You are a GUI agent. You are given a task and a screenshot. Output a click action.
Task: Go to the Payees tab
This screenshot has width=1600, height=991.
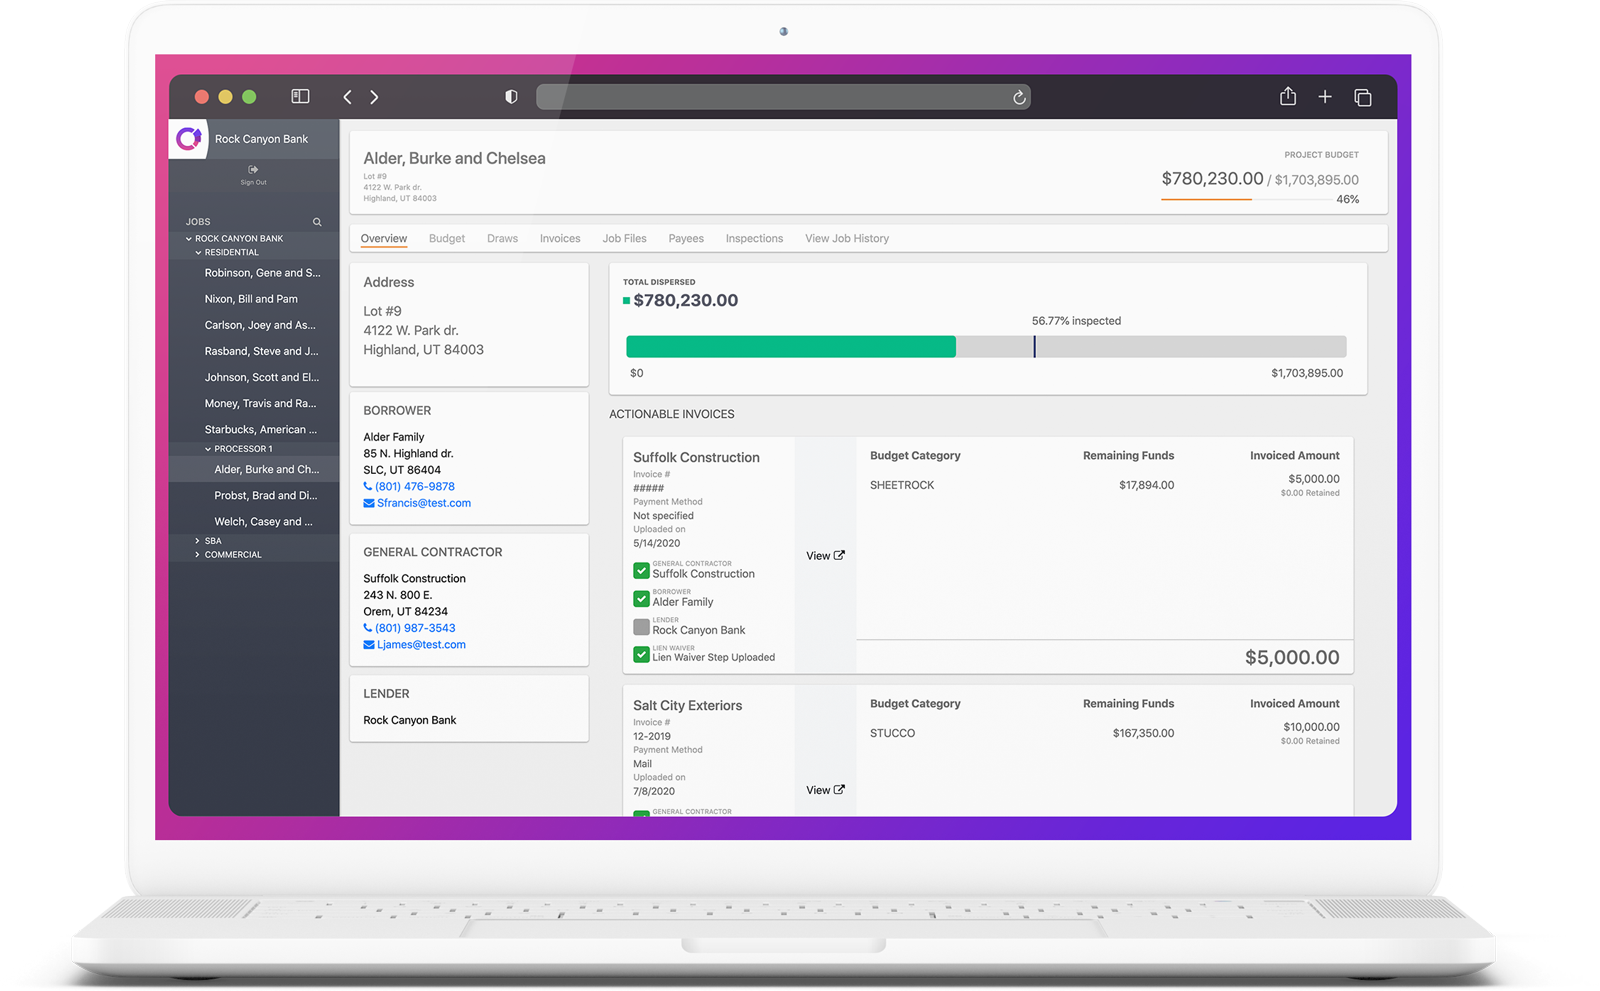point(686,239)
